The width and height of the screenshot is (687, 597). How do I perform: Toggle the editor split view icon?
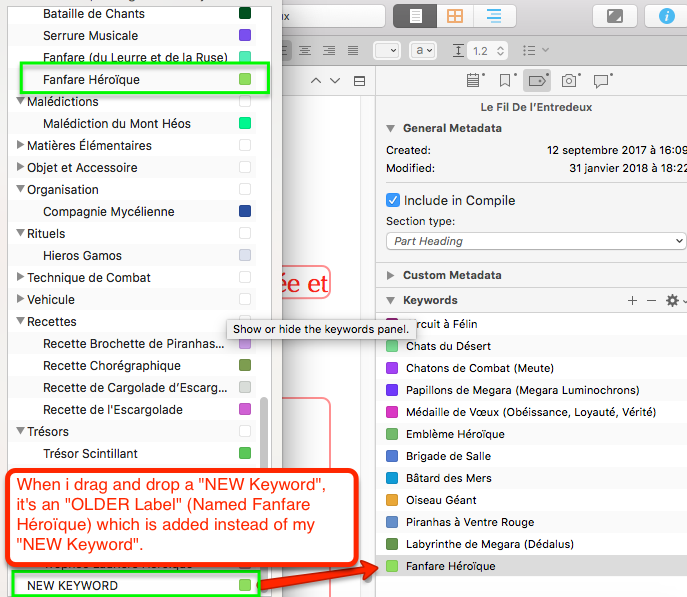coord(360,81)
